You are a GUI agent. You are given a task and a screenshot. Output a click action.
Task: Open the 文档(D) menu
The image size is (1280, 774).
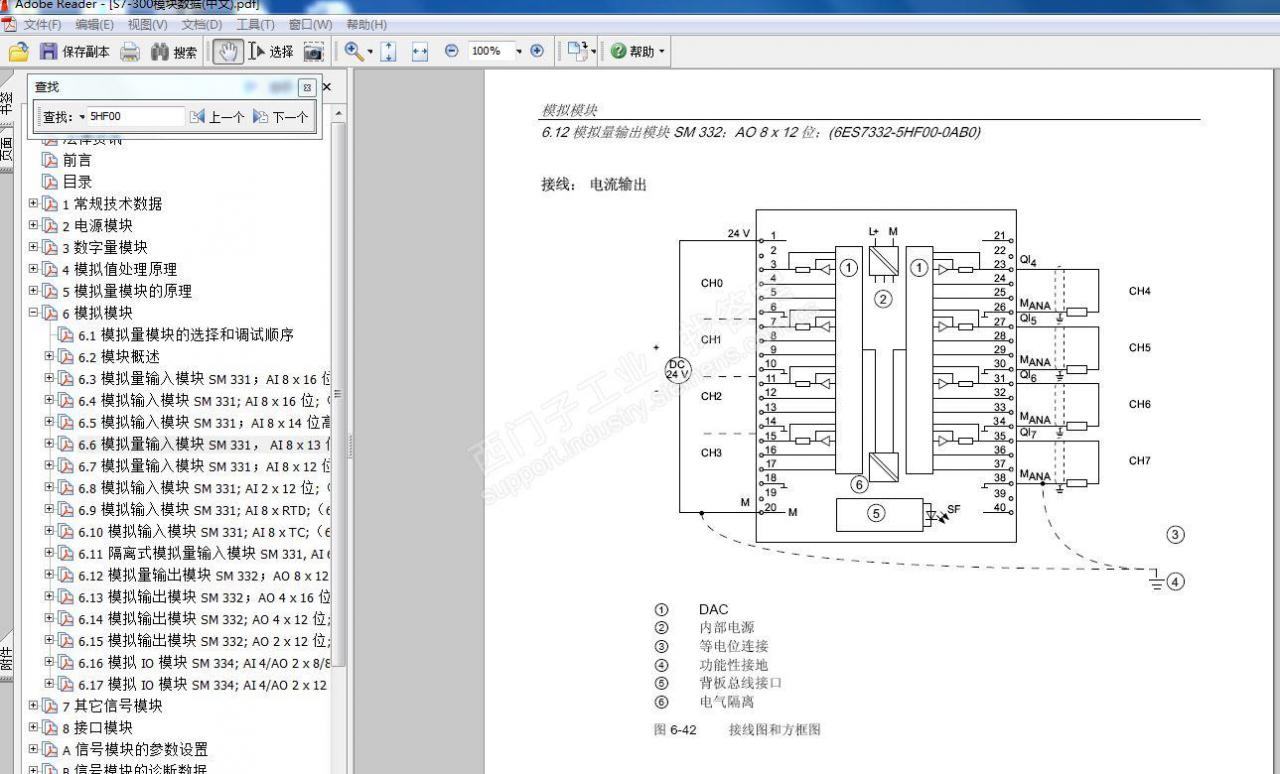pos(202,24)
